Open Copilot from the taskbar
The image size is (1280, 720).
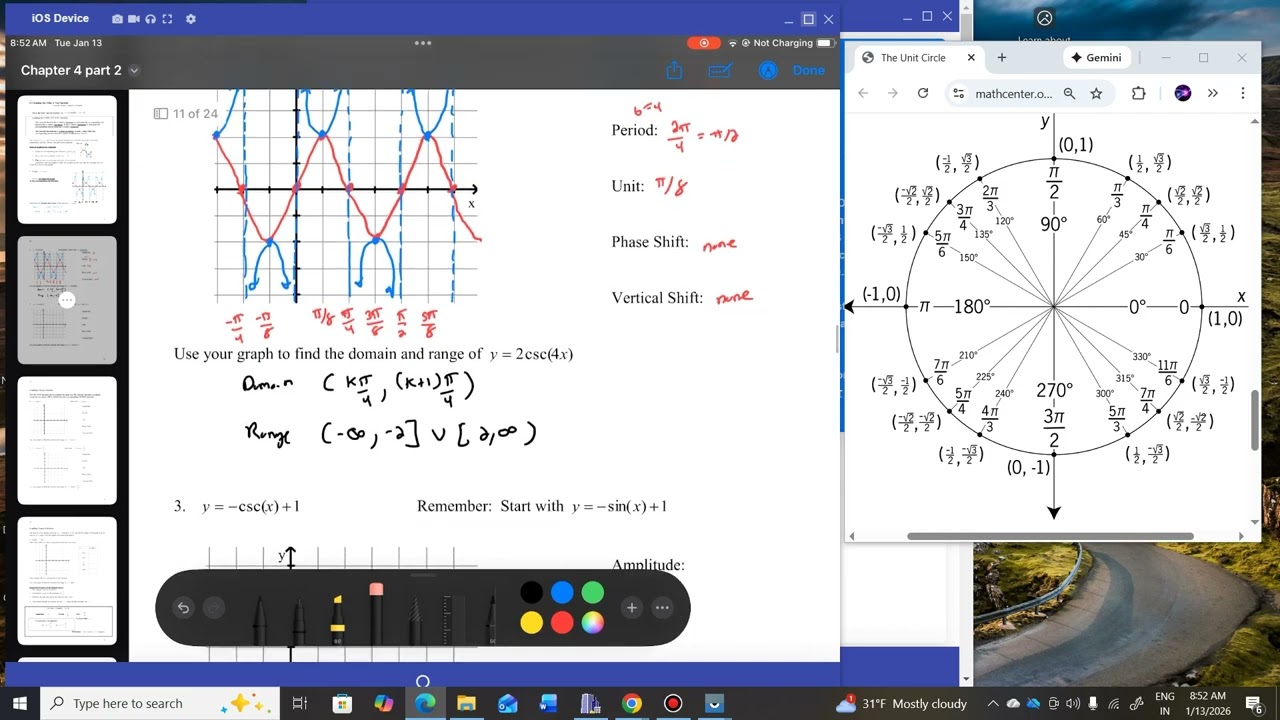pos(384,703)
